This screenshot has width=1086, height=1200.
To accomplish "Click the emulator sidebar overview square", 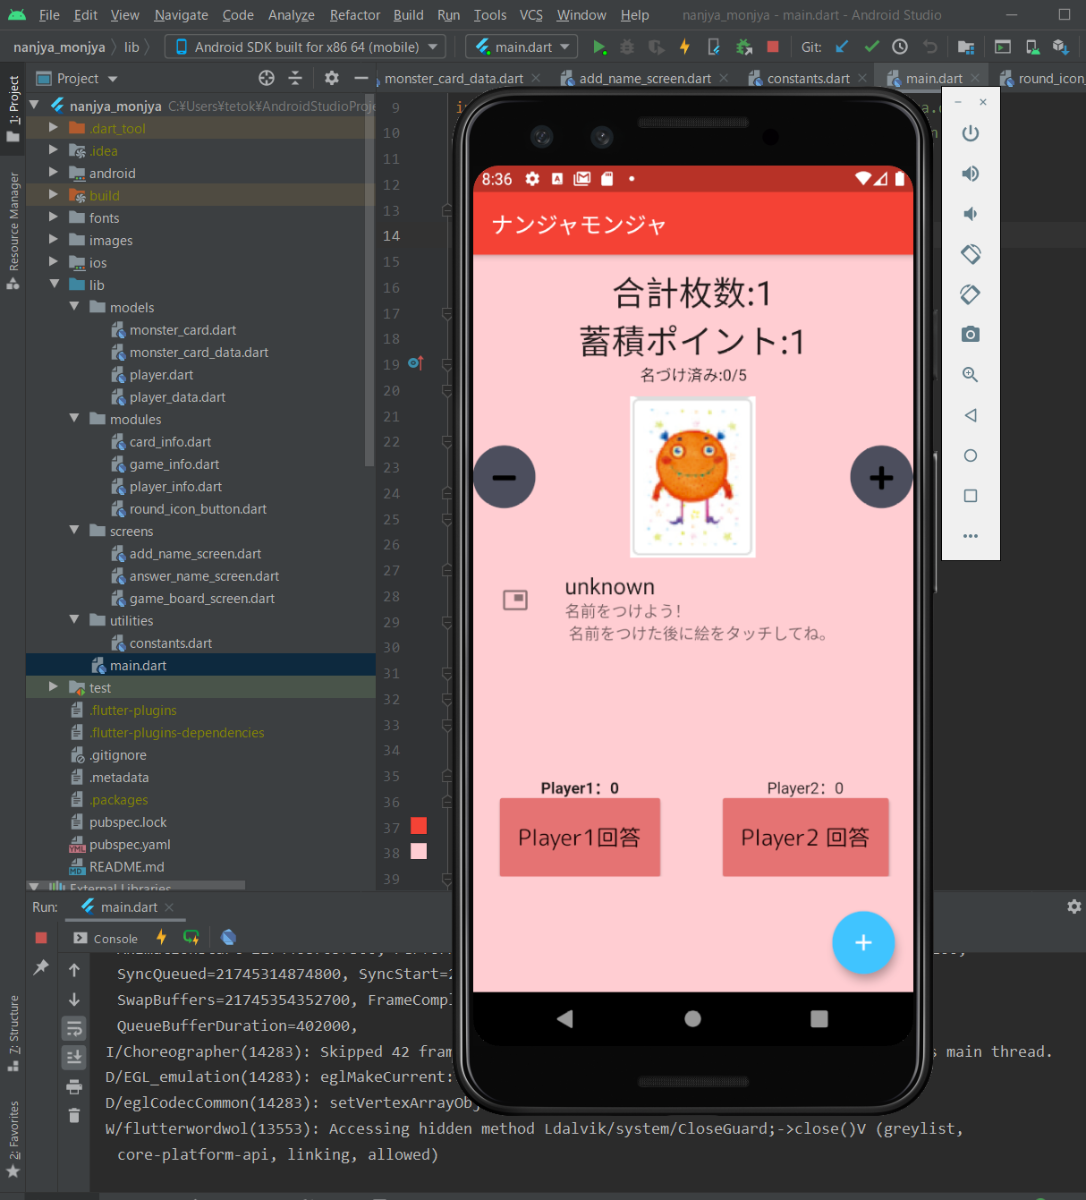I will click(970, 496).
